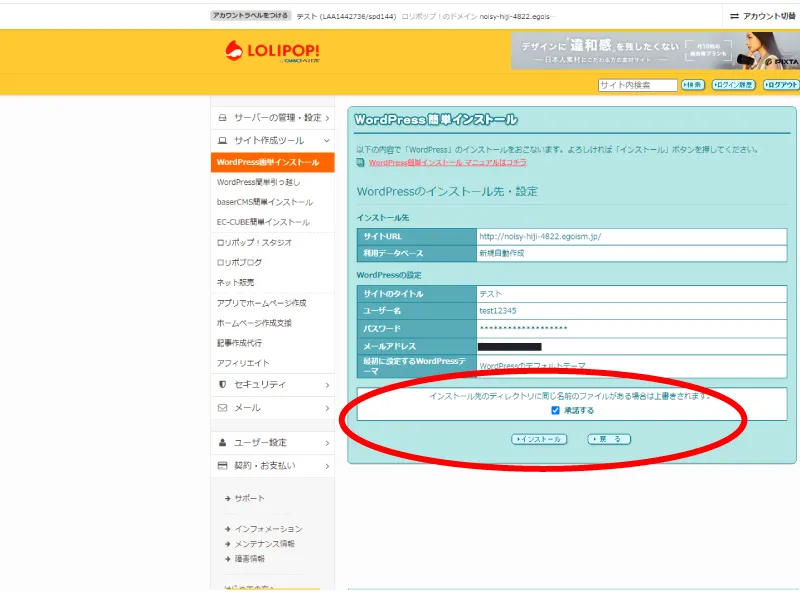The image size is (800, 600).
Task: Click the server icon beside サーバーの管理・設定
Action: pyautogui.click(x=222, y=118)
